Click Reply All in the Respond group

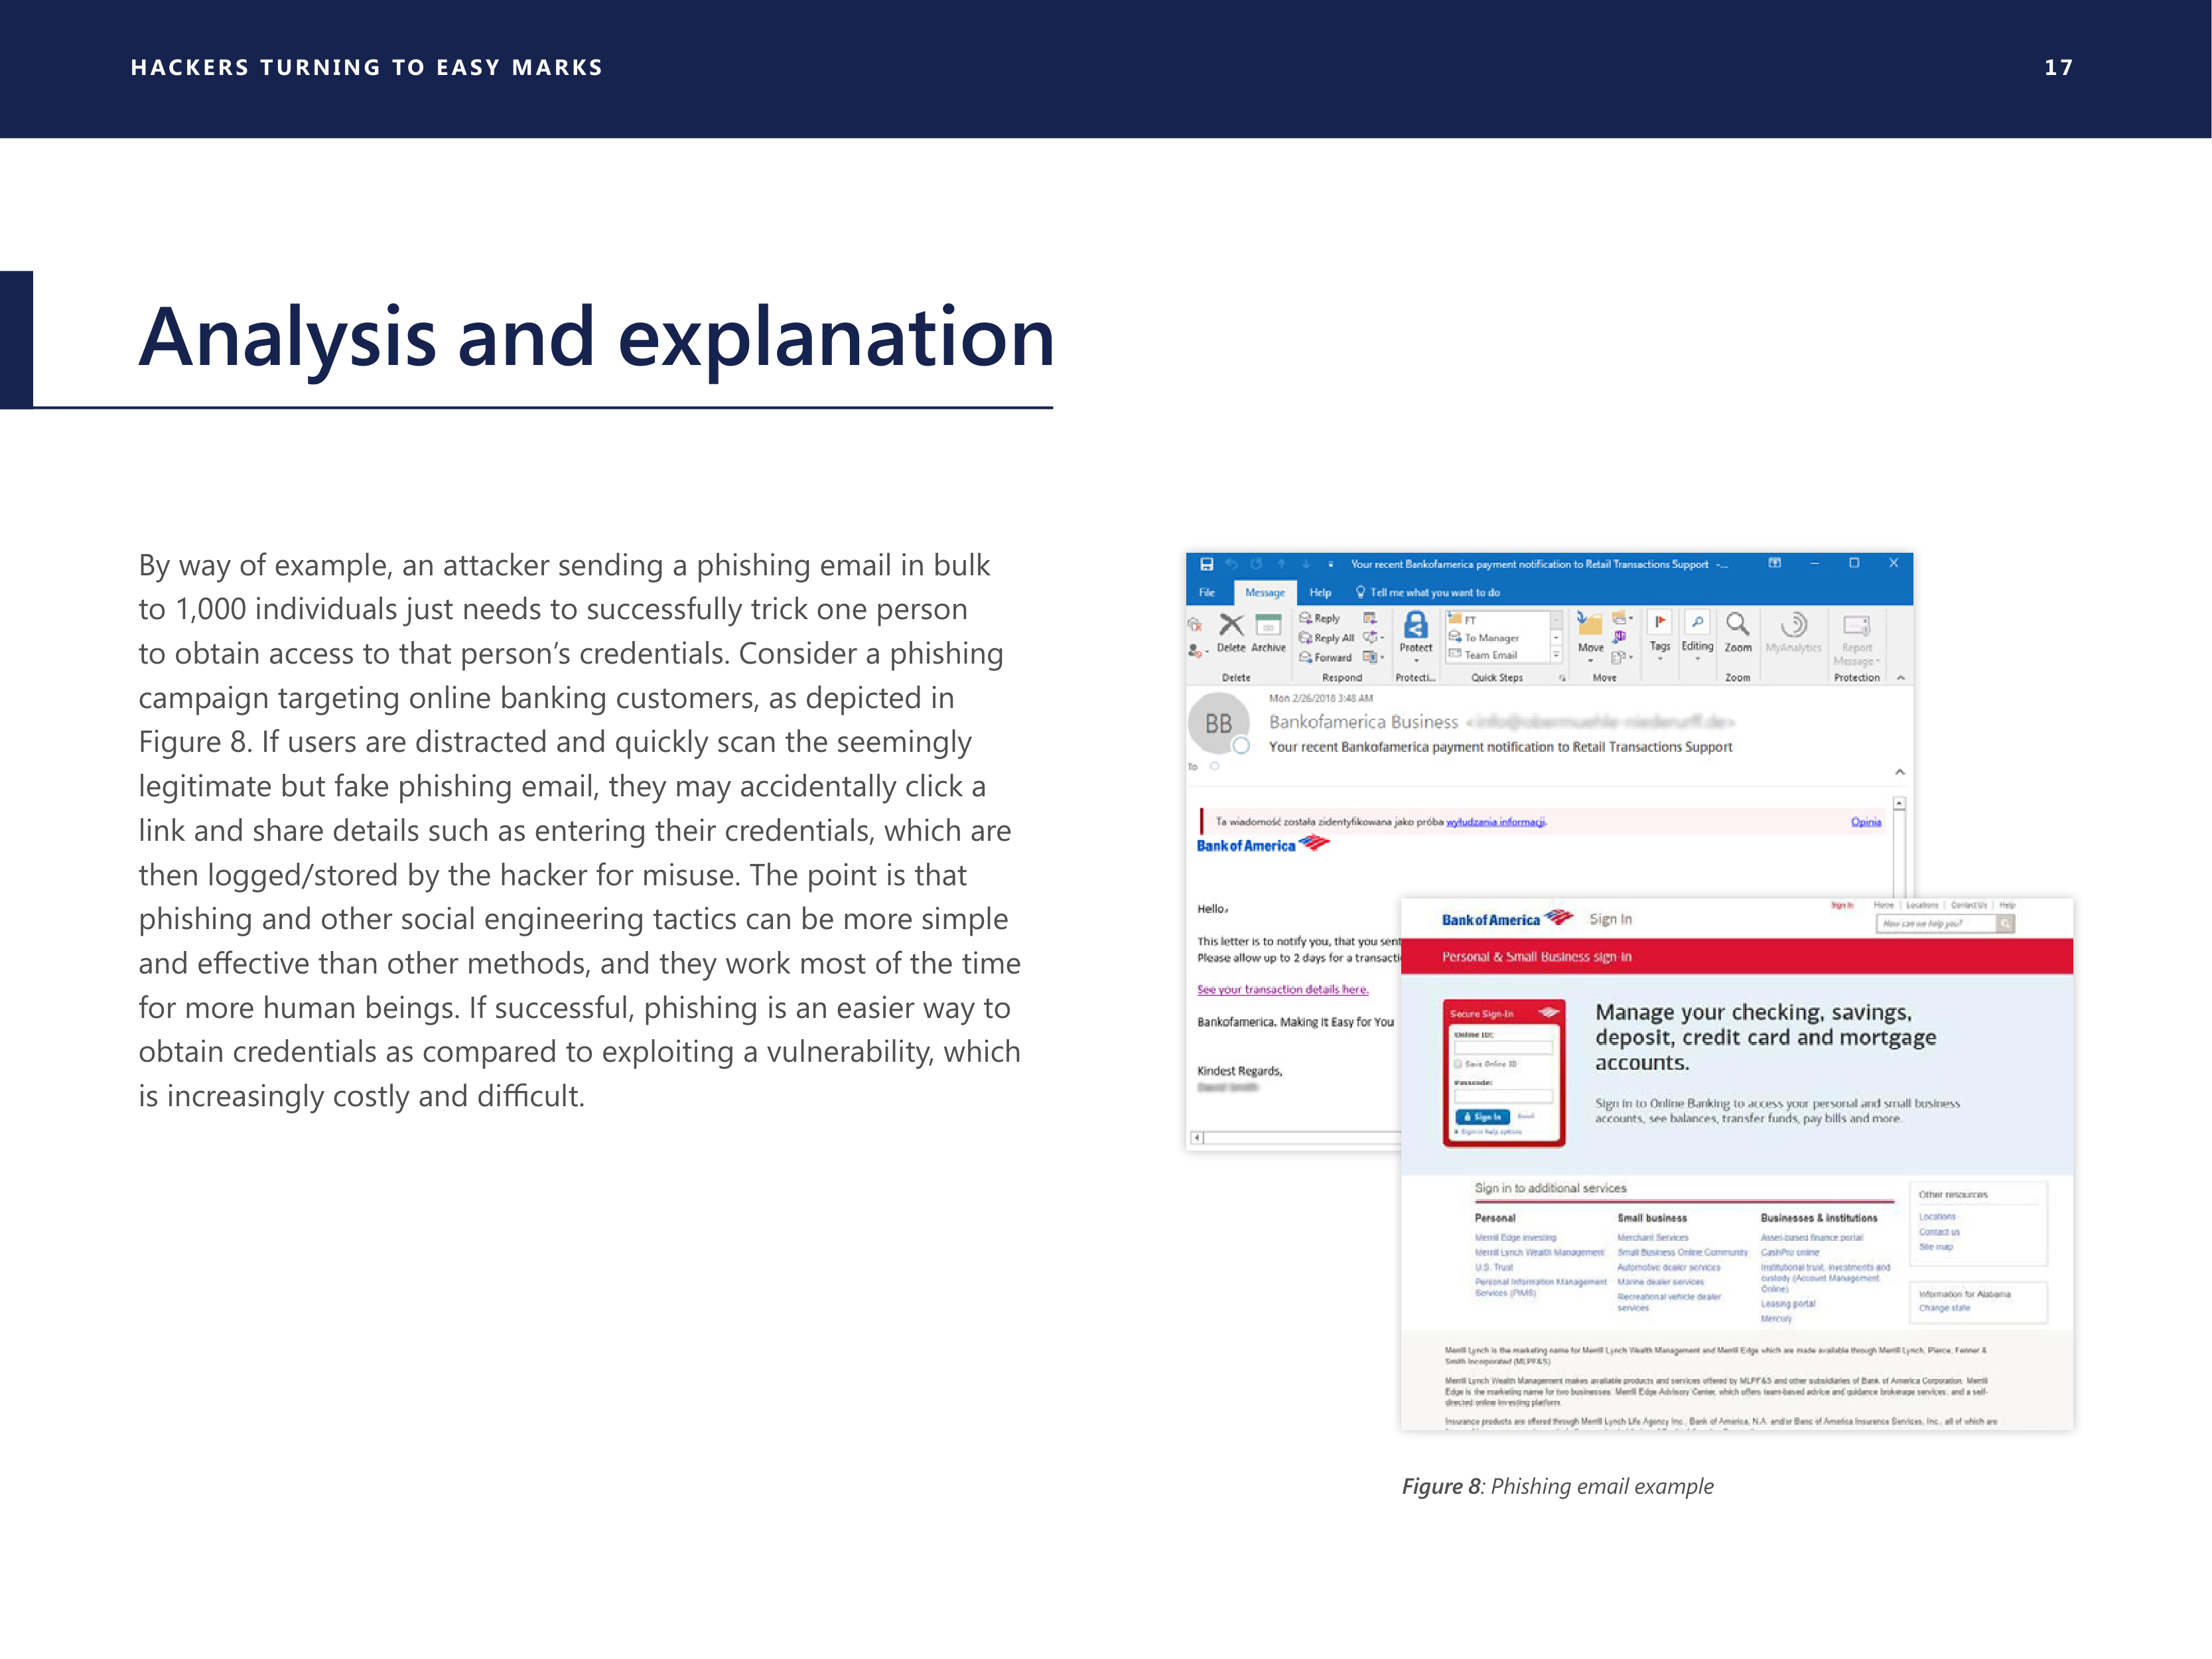coord(1326,638)
